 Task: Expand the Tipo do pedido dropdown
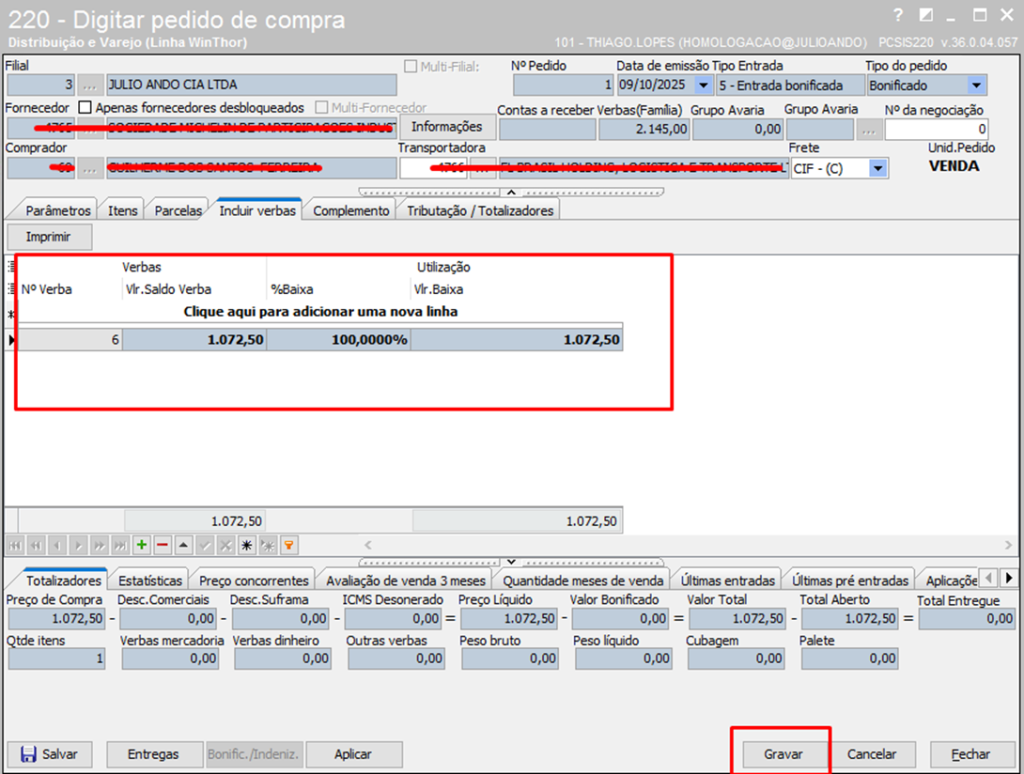click(x=976, y=85)
